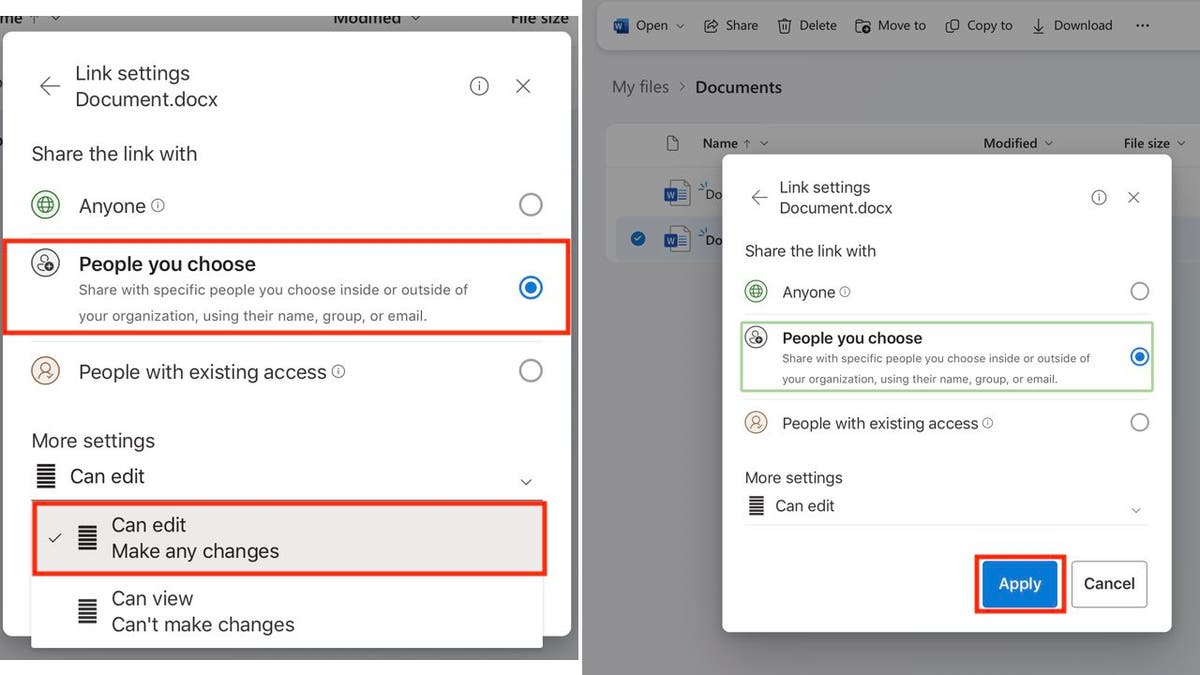This screenshot has width=1200, height=675.
Task: Select People you choose radio in right dialog
Action: (1139, 356)
